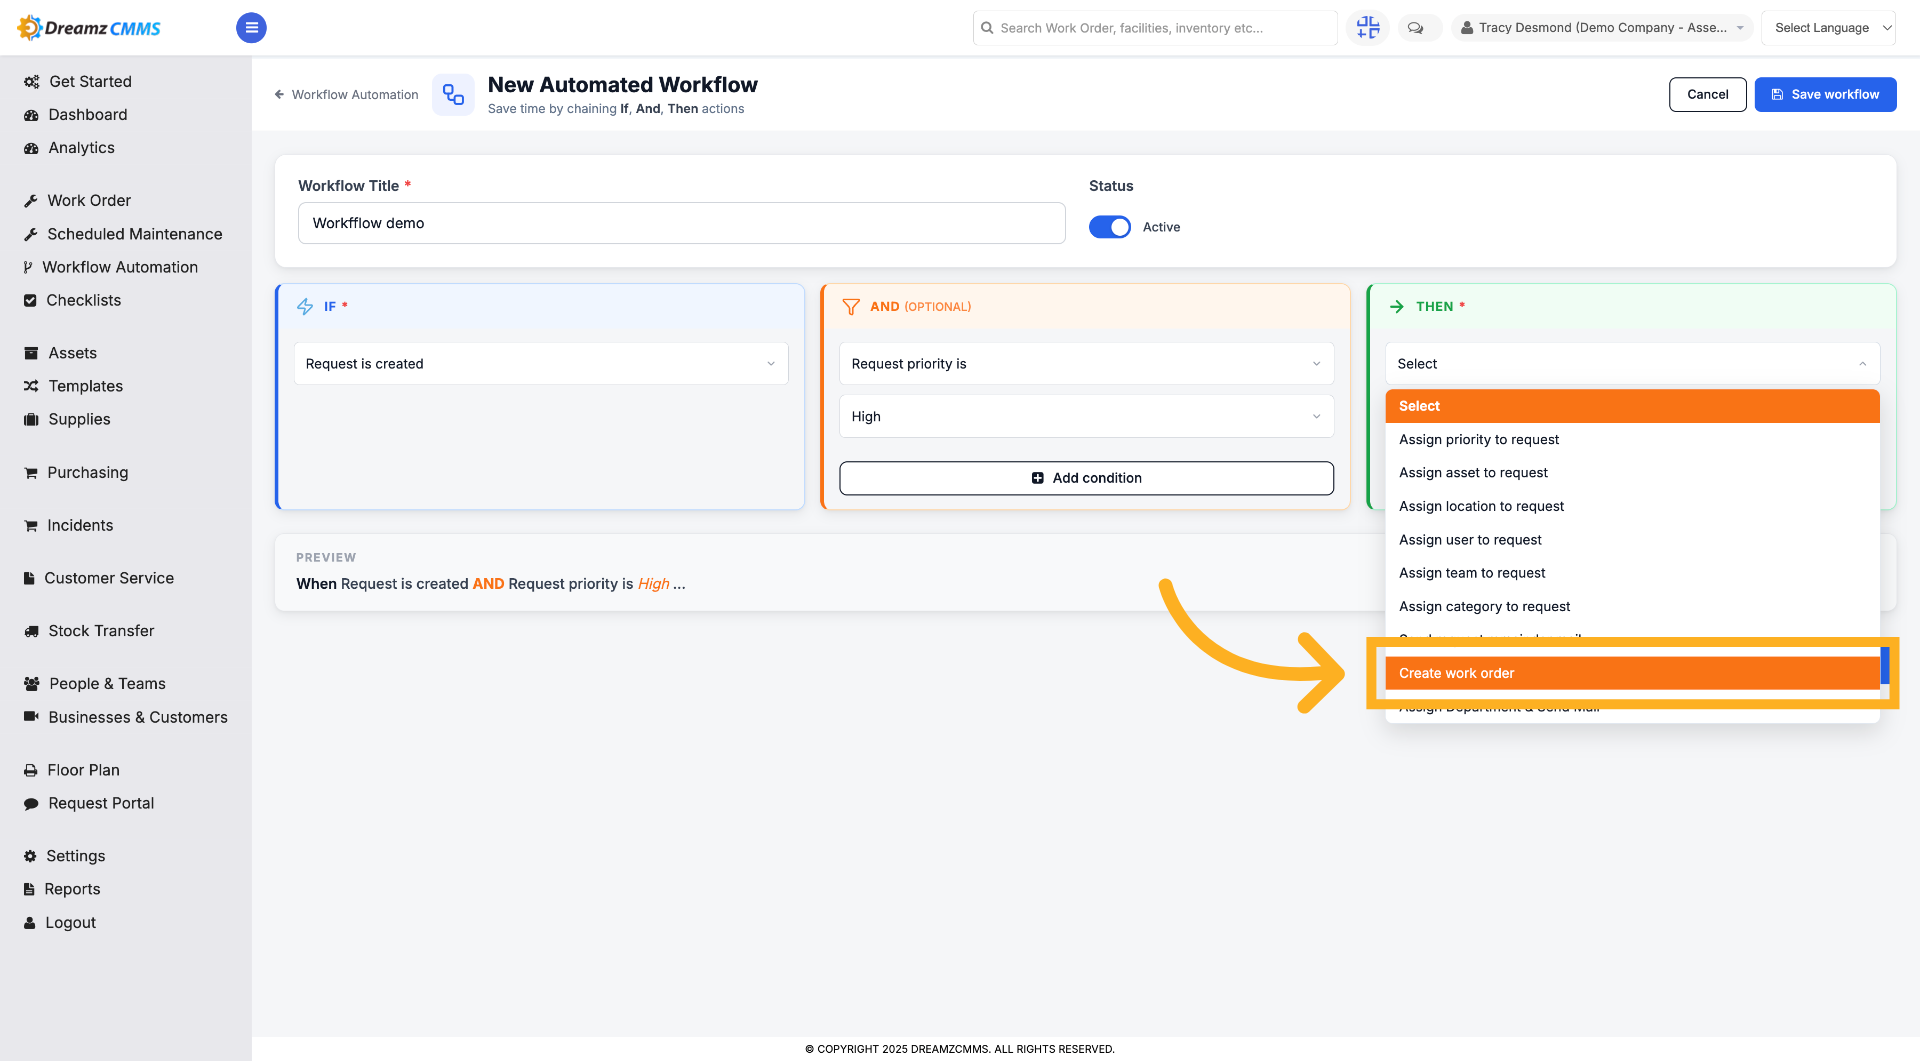Toggle the sidebar hamburger menu button
The height and width of the screenshot is (1061, 1920).
click(x=251, y=28)
